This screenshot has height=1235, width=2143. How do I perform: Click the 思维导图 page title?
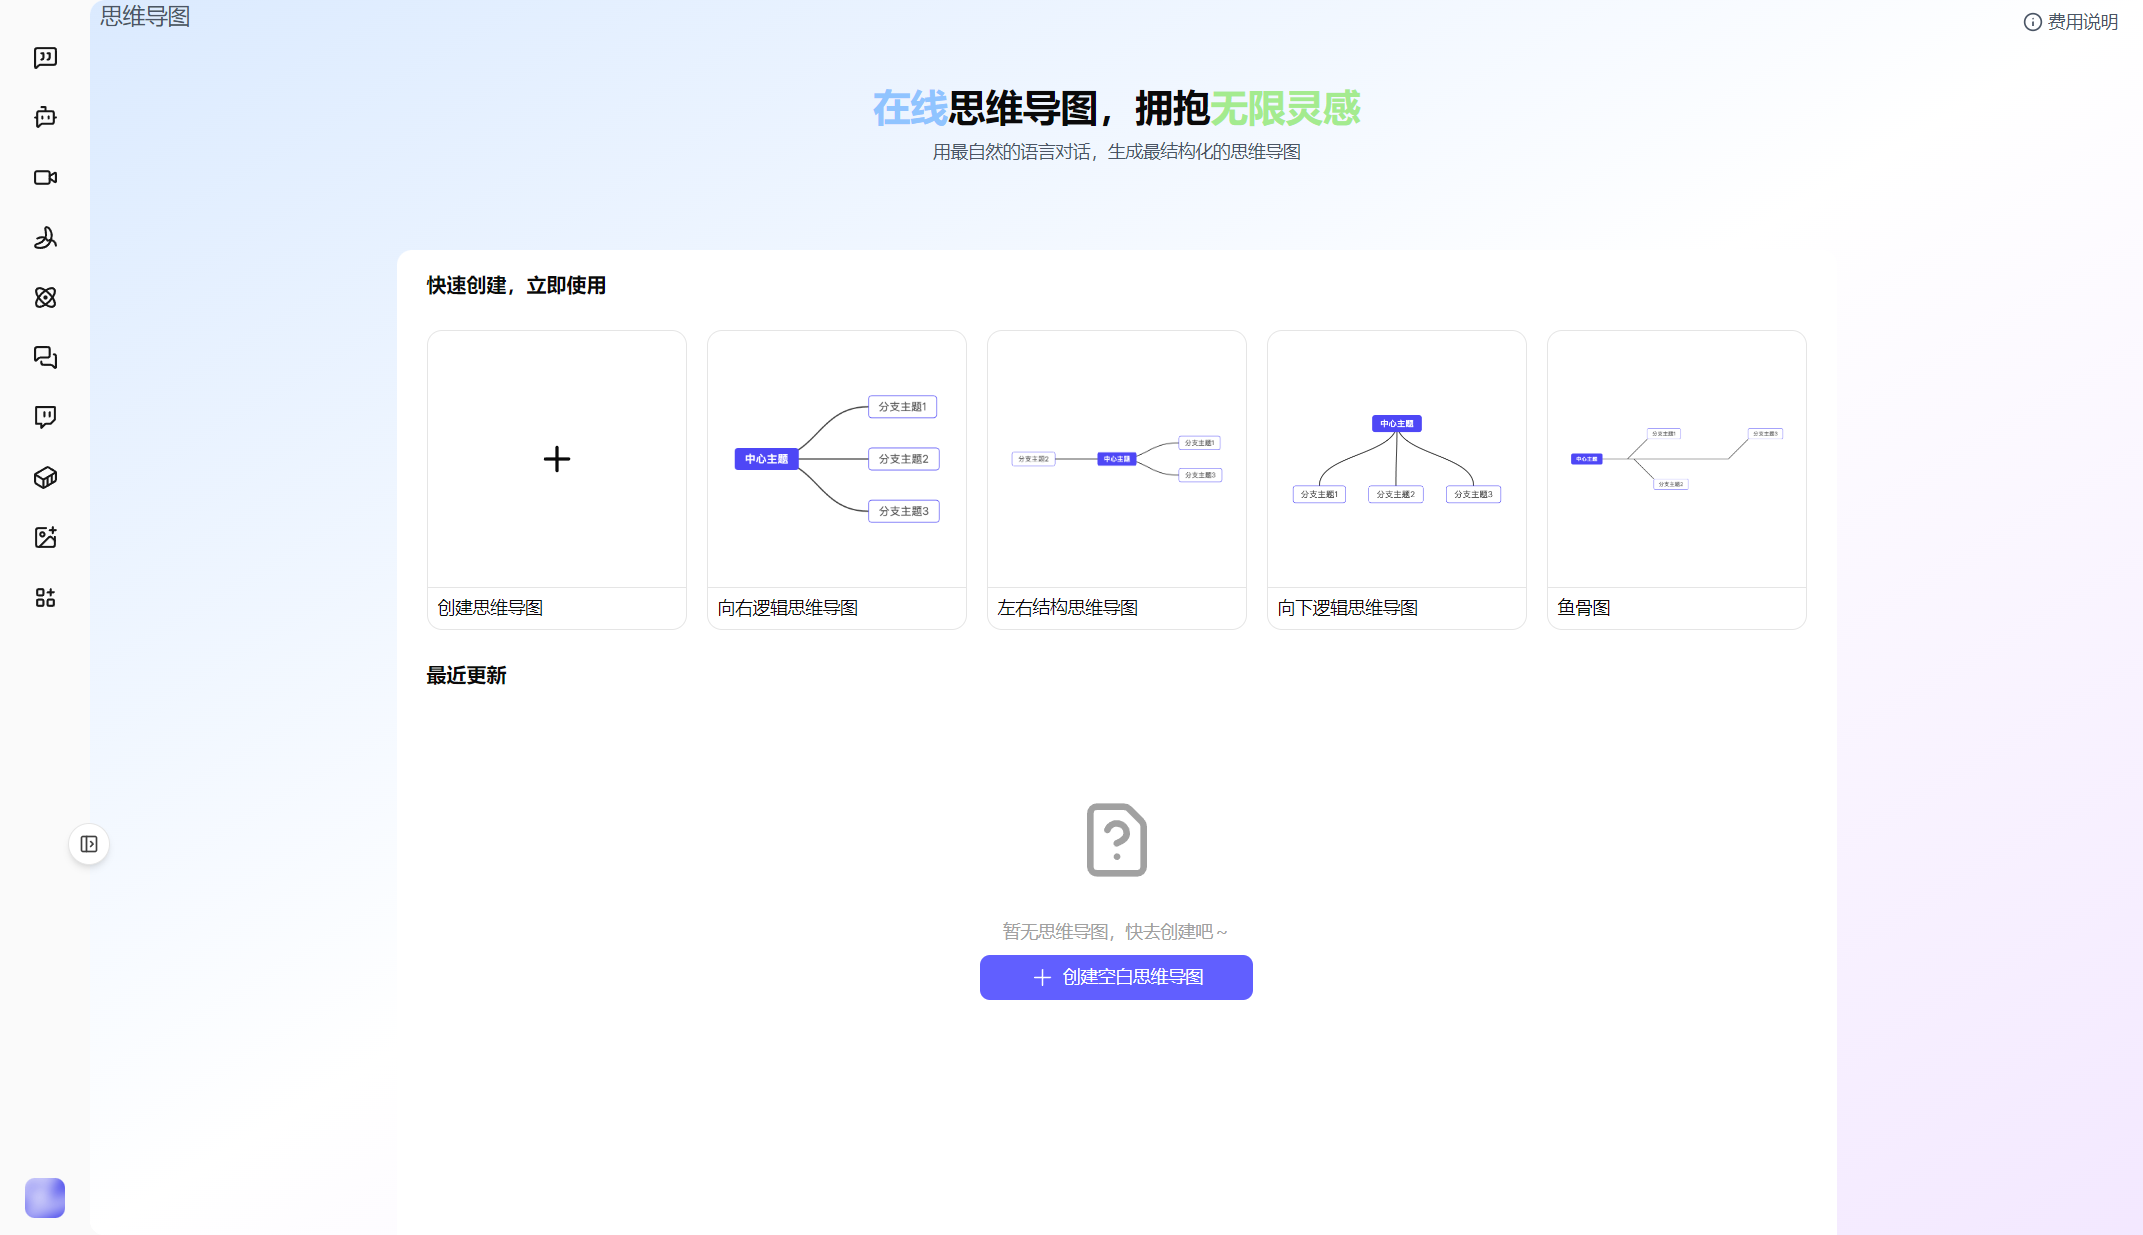coord(143,16)
